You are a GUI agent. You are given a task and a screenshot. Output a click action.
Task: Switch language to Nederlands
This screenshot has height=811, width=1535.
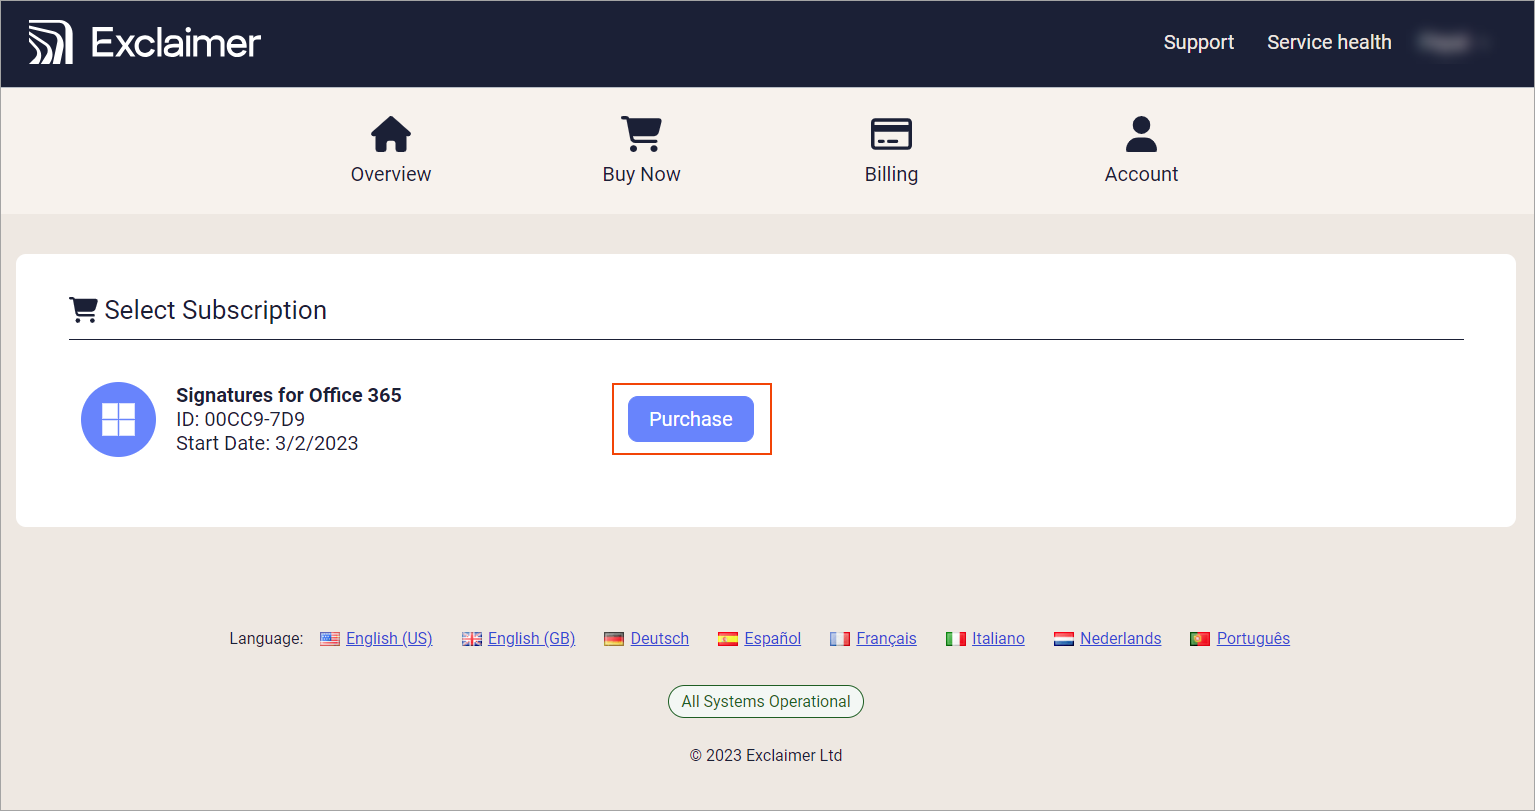1120,638
